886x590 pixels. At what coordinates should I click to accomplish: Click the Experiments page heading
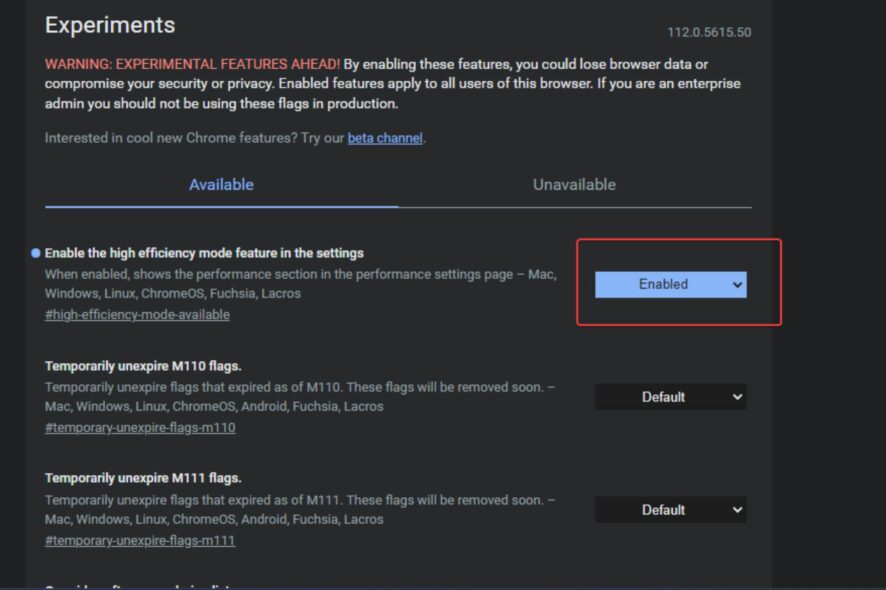[110, 25]
